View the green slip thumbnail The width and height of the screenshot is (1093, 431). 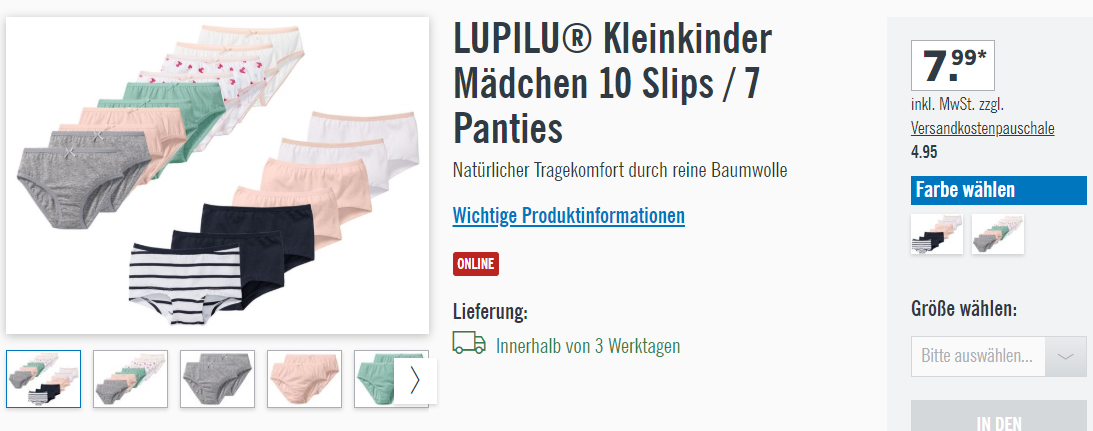pyautogui.click(x=374, y=379)
